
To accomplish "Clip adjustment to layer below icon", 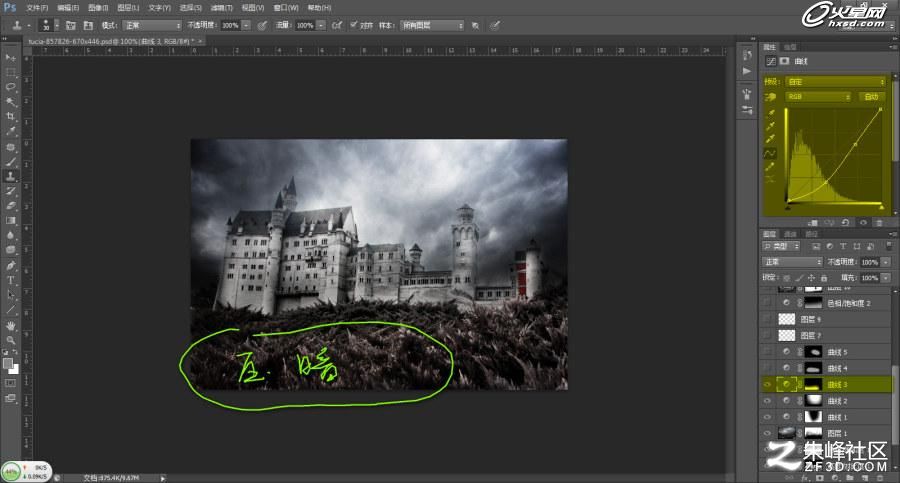I will (813, 222).
